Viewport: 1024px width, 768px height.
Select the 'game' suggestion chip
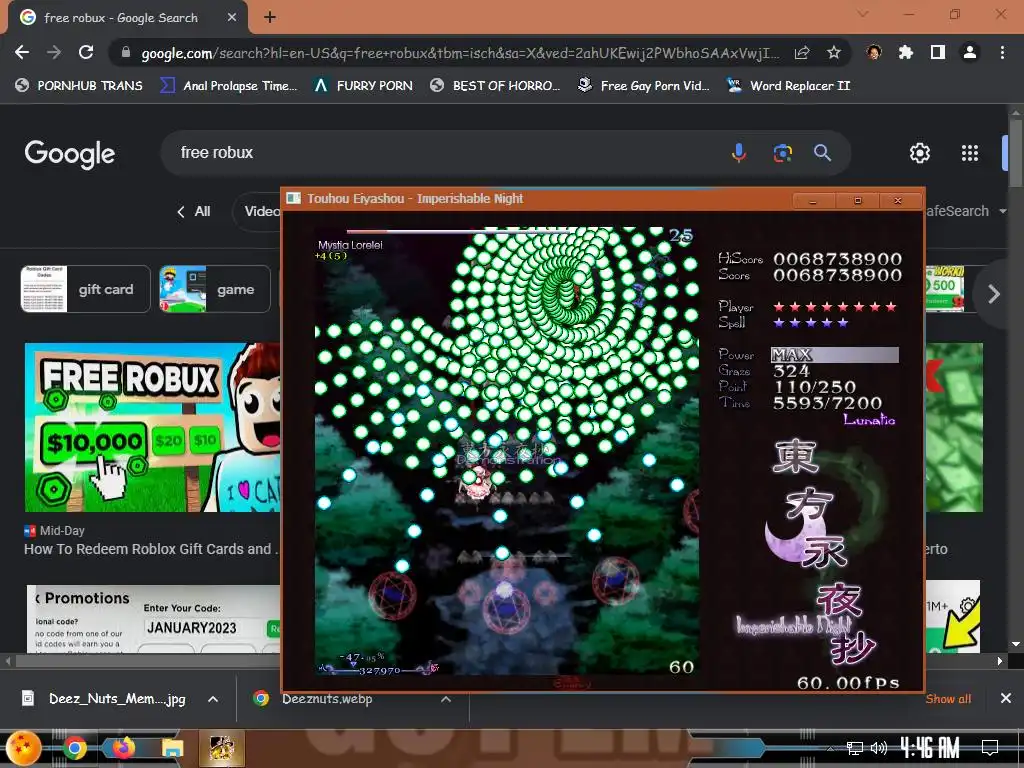[x=215, y=289]
